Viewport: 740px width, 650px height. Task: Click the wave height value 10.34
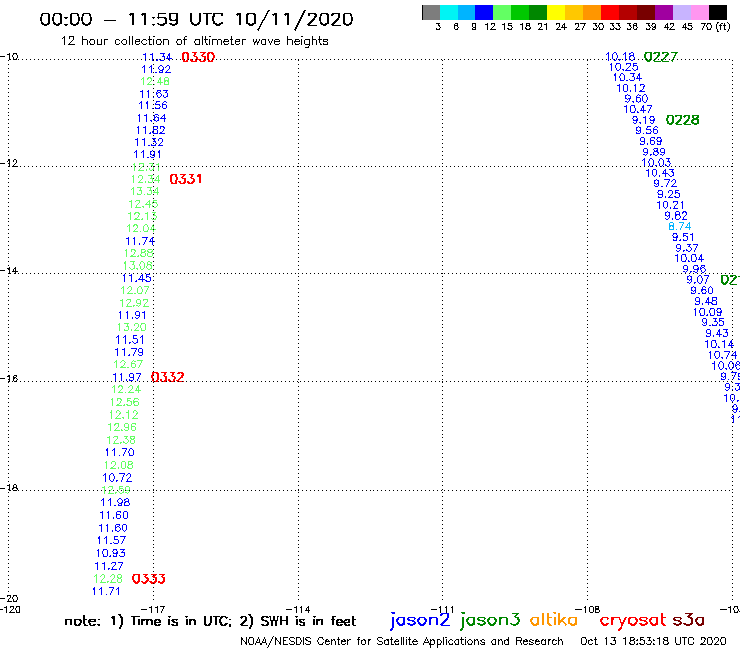click(x=627, y=77)
